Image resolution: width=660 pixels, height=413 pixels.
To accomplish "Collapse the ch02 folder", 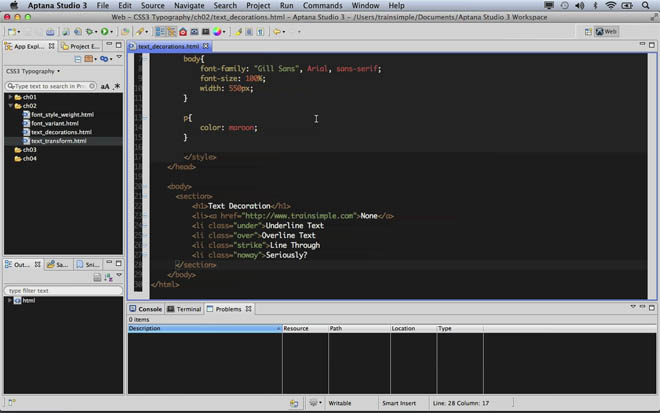I will coord(10,106).
